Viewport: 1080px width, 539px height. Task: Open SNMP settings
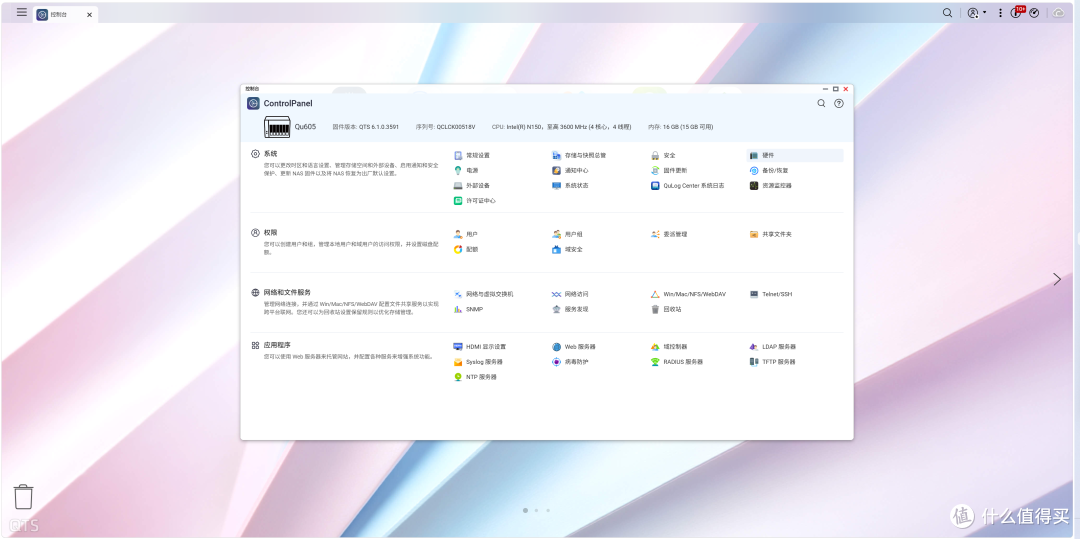468,309
